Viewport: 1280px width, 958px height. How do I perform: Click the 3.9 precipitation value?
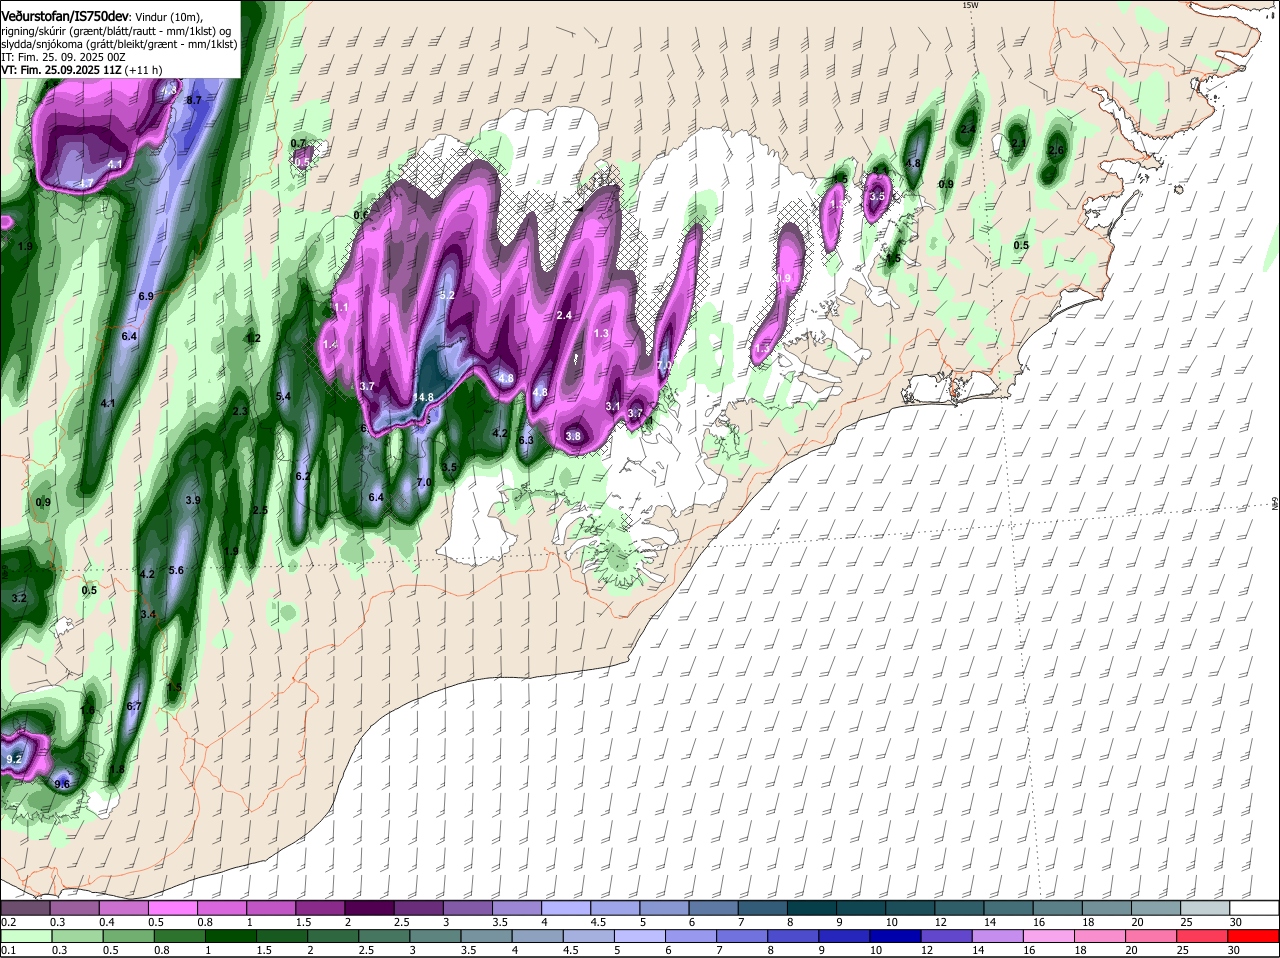click(193, 500)
